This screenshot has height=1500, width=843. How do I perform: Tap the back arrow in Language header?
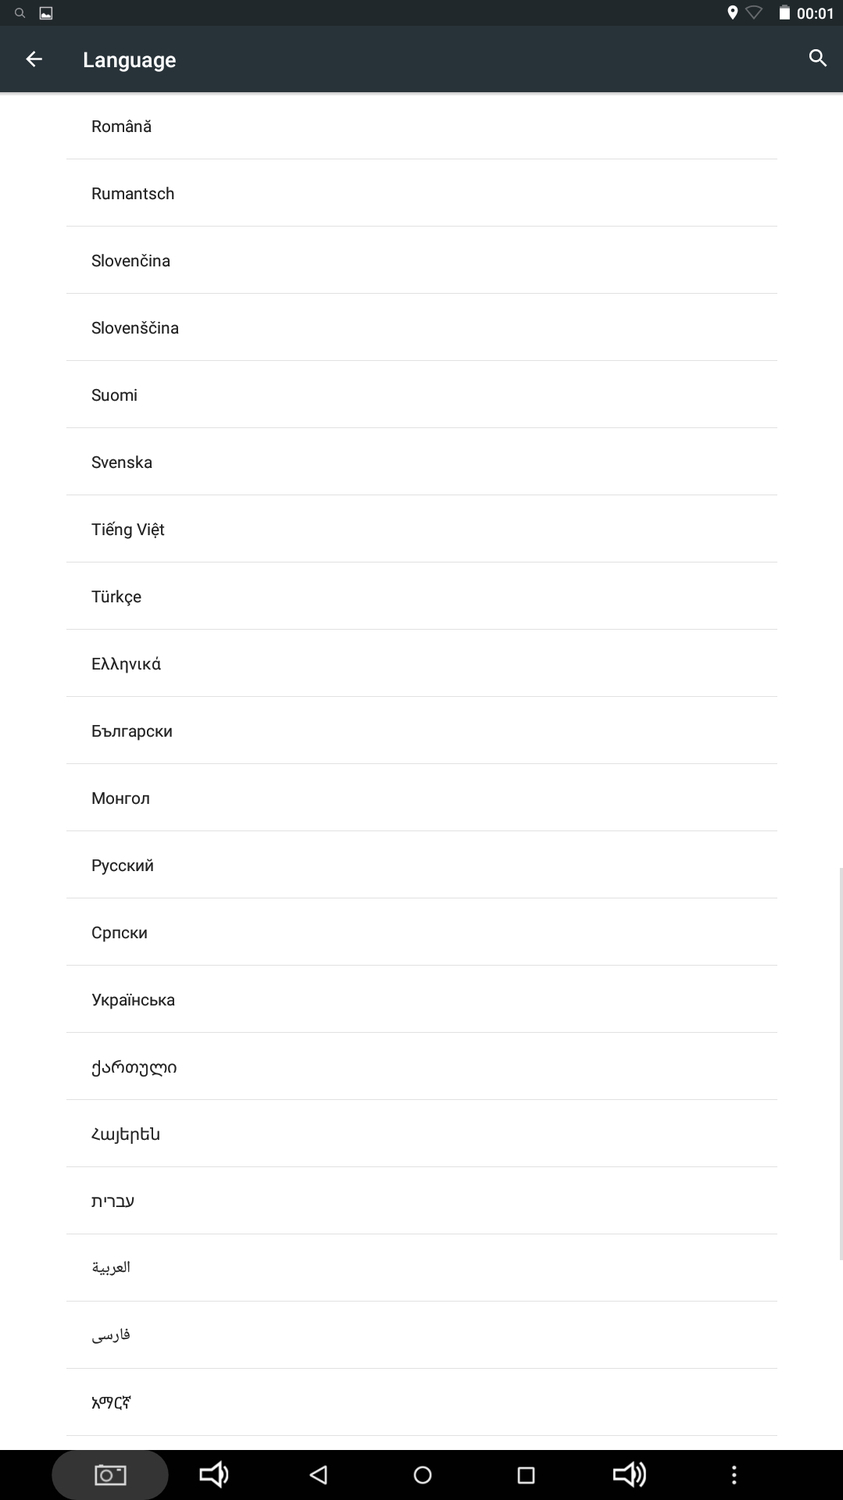coord(34,59)
